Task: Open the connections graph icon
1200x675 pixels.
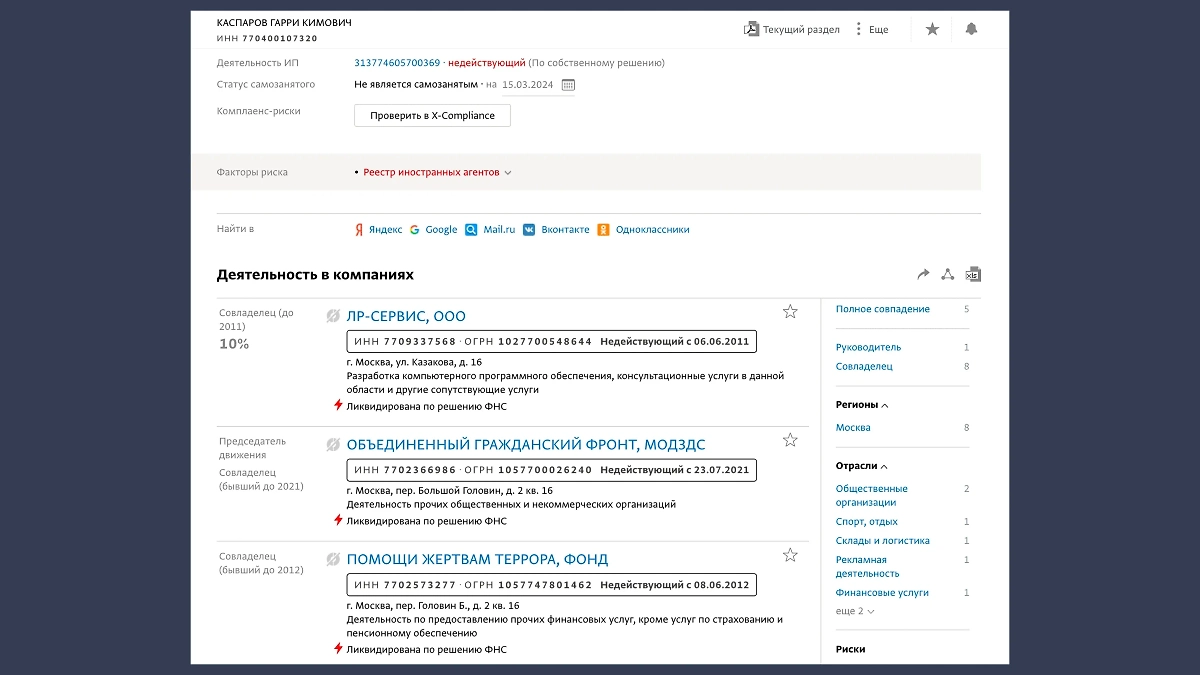Action: (x=948, y=273)
